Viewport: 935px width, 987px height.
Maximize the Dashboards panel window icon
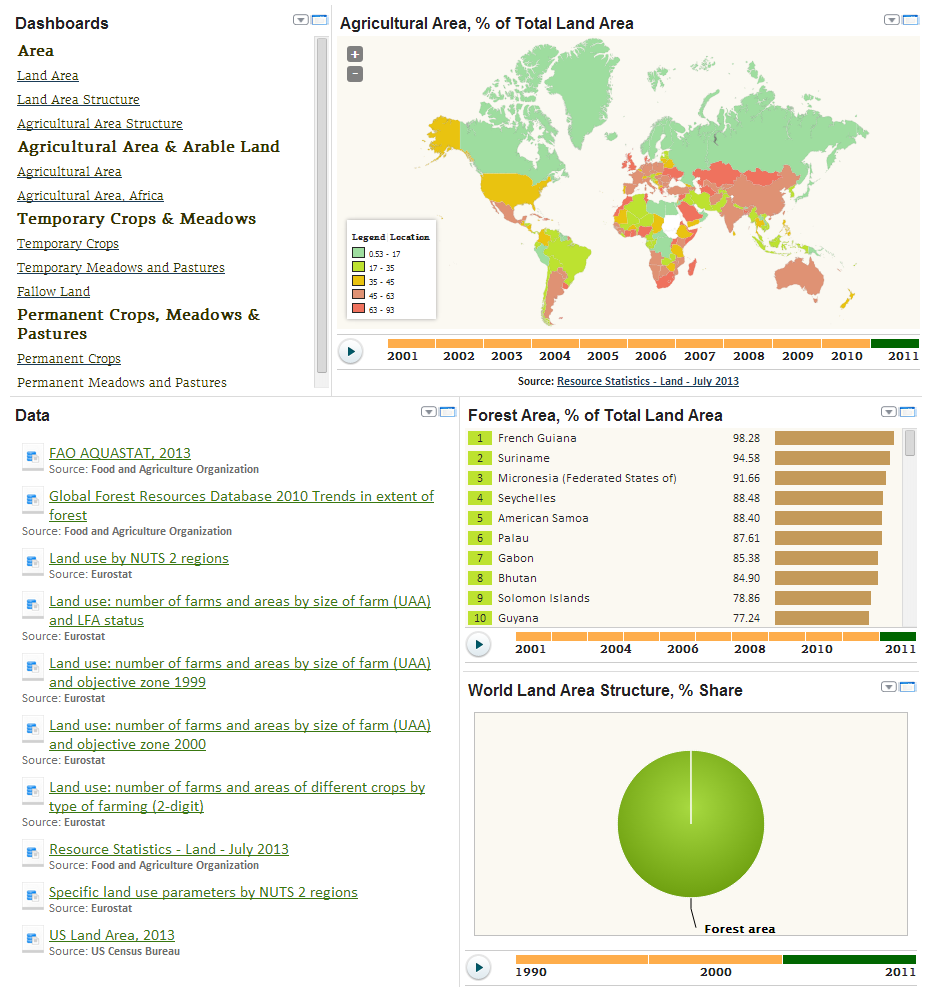point(320,20)
